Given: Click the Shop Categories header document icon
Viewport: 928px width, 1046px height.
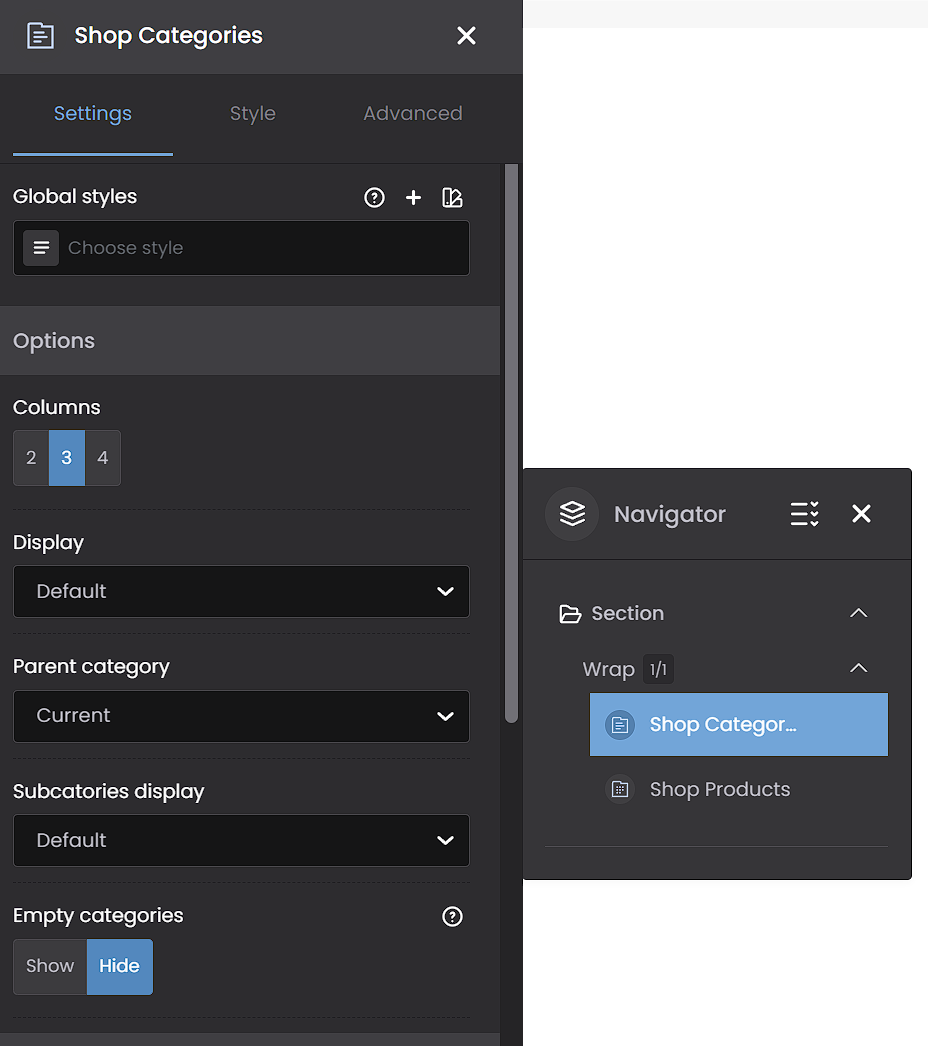Looking at the screenshot, I should click(40, 35).
